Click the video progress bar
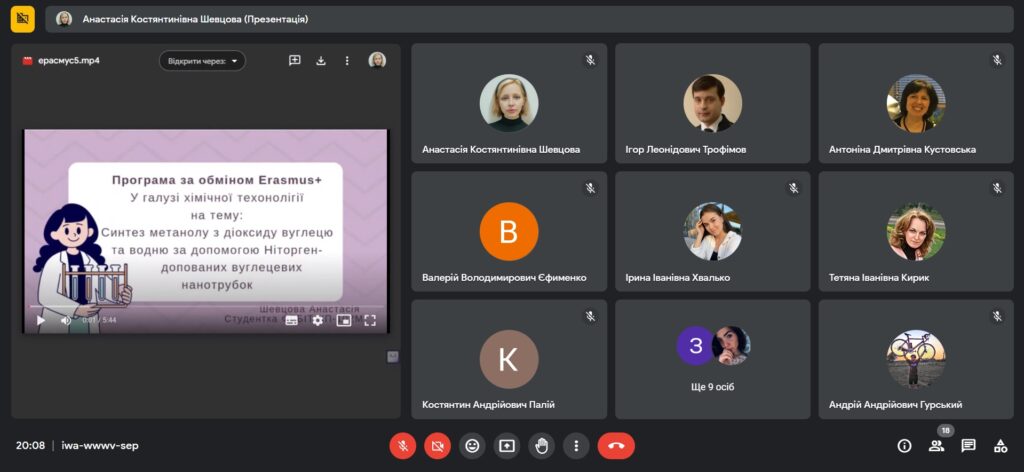1024x472 pixels. pyautogui.click(x=200, y=307)
